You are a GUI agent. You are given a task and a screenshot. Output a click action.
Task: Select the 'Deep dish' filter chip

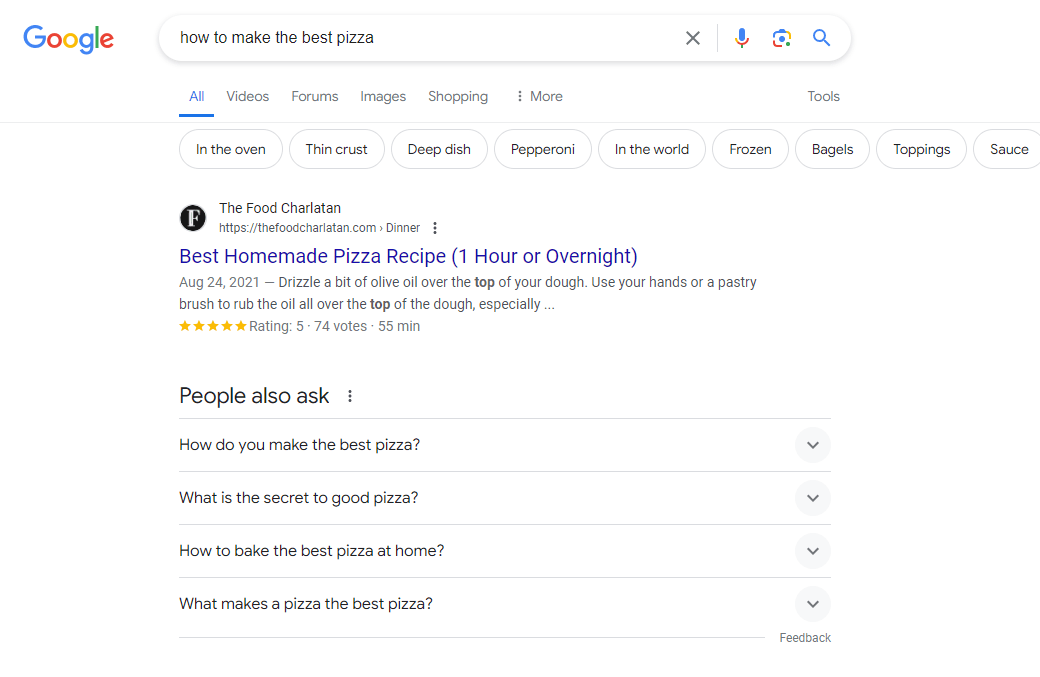(x=439, y=149)
